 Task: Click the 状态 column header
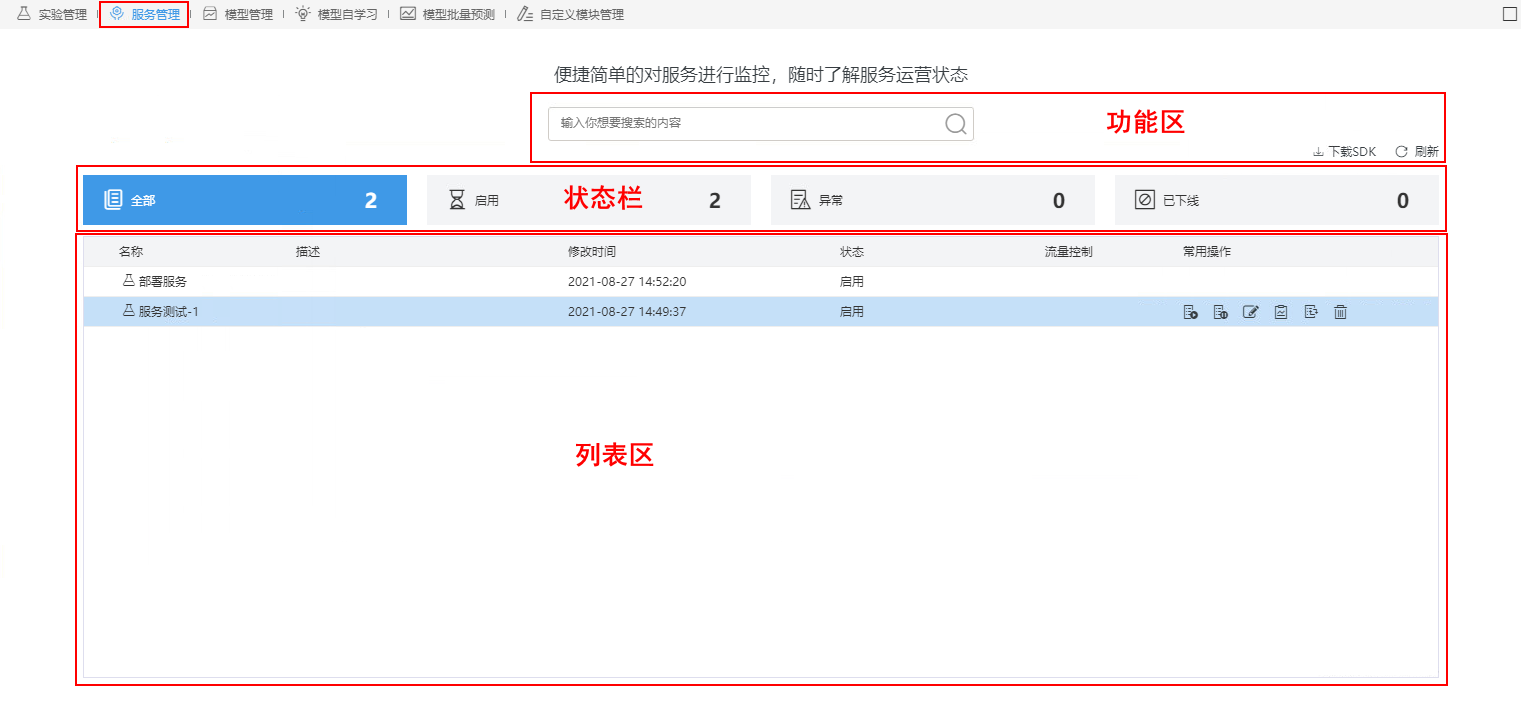pos(852,252)
